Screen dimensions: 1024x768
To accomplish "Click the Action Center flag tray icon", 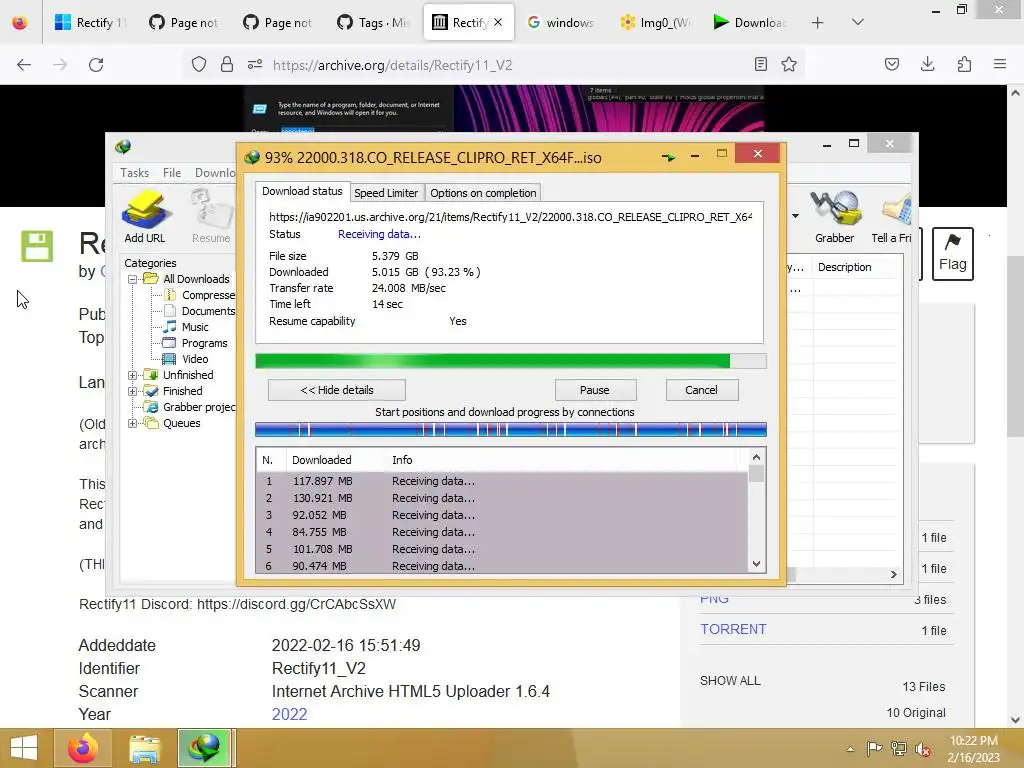I will click(874, 749).
